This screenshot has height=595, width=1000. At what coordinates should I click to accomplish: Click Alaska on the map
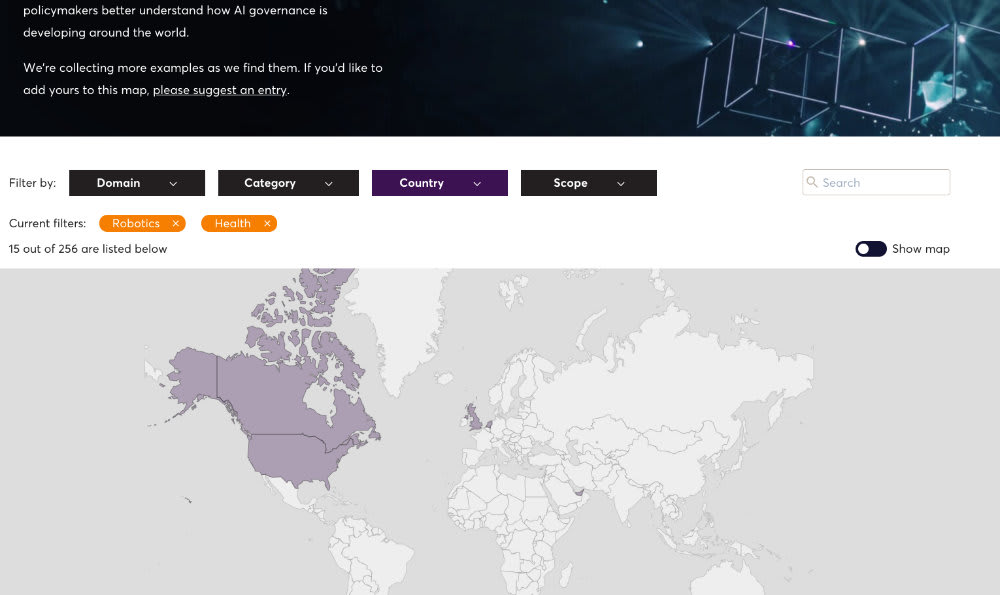click(x=195, y=373)
